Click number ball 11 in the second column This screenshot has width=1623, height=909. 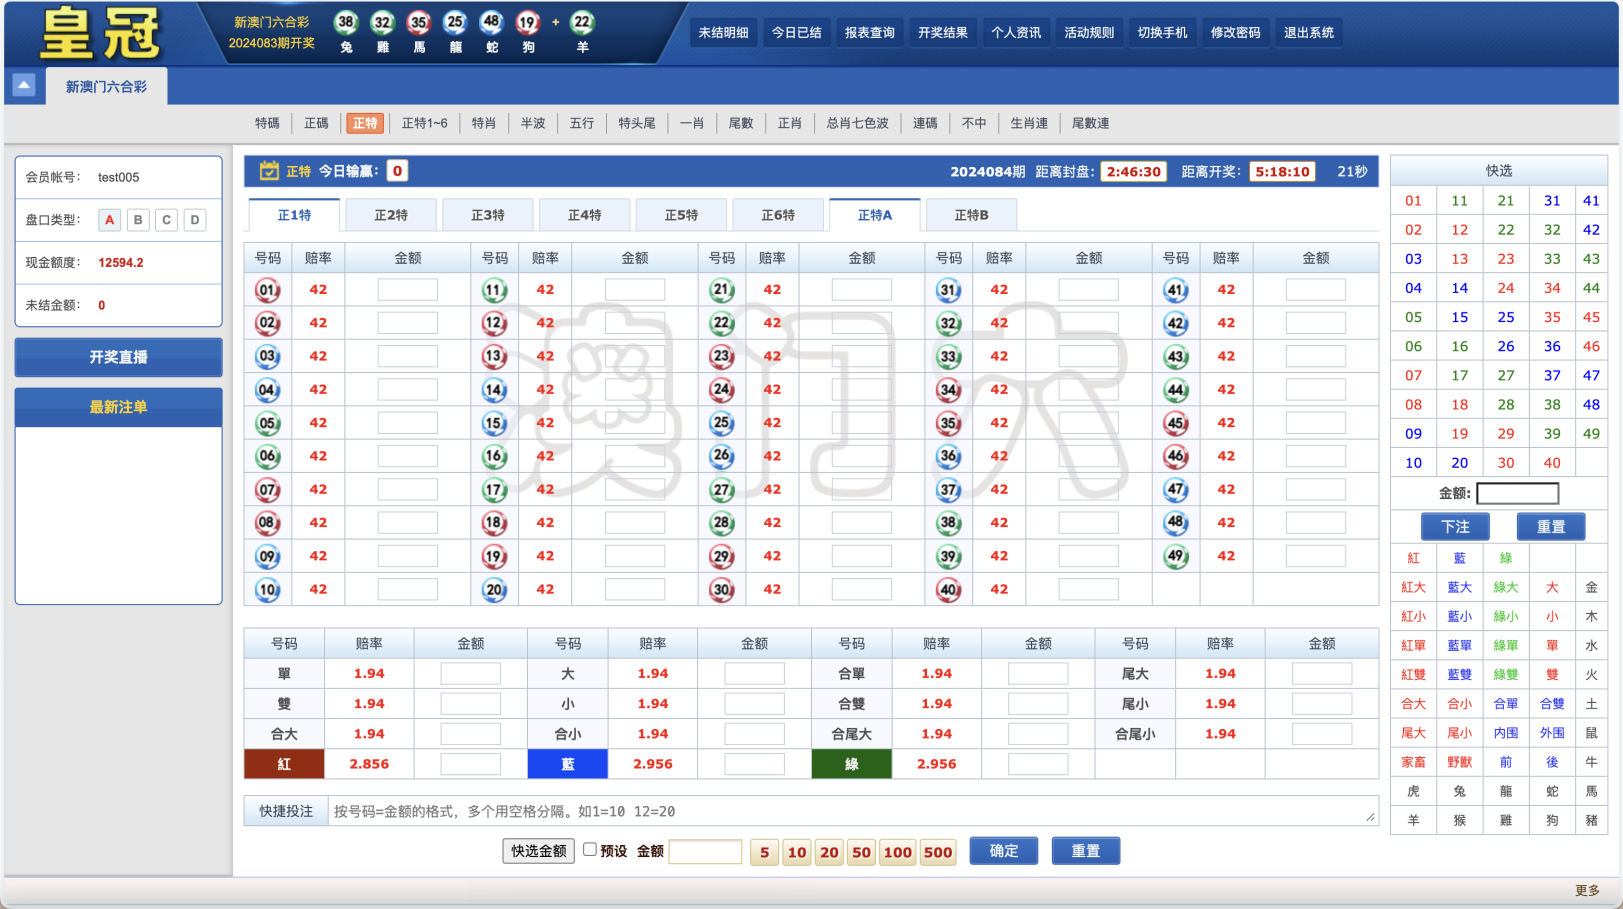click(494, 289)
